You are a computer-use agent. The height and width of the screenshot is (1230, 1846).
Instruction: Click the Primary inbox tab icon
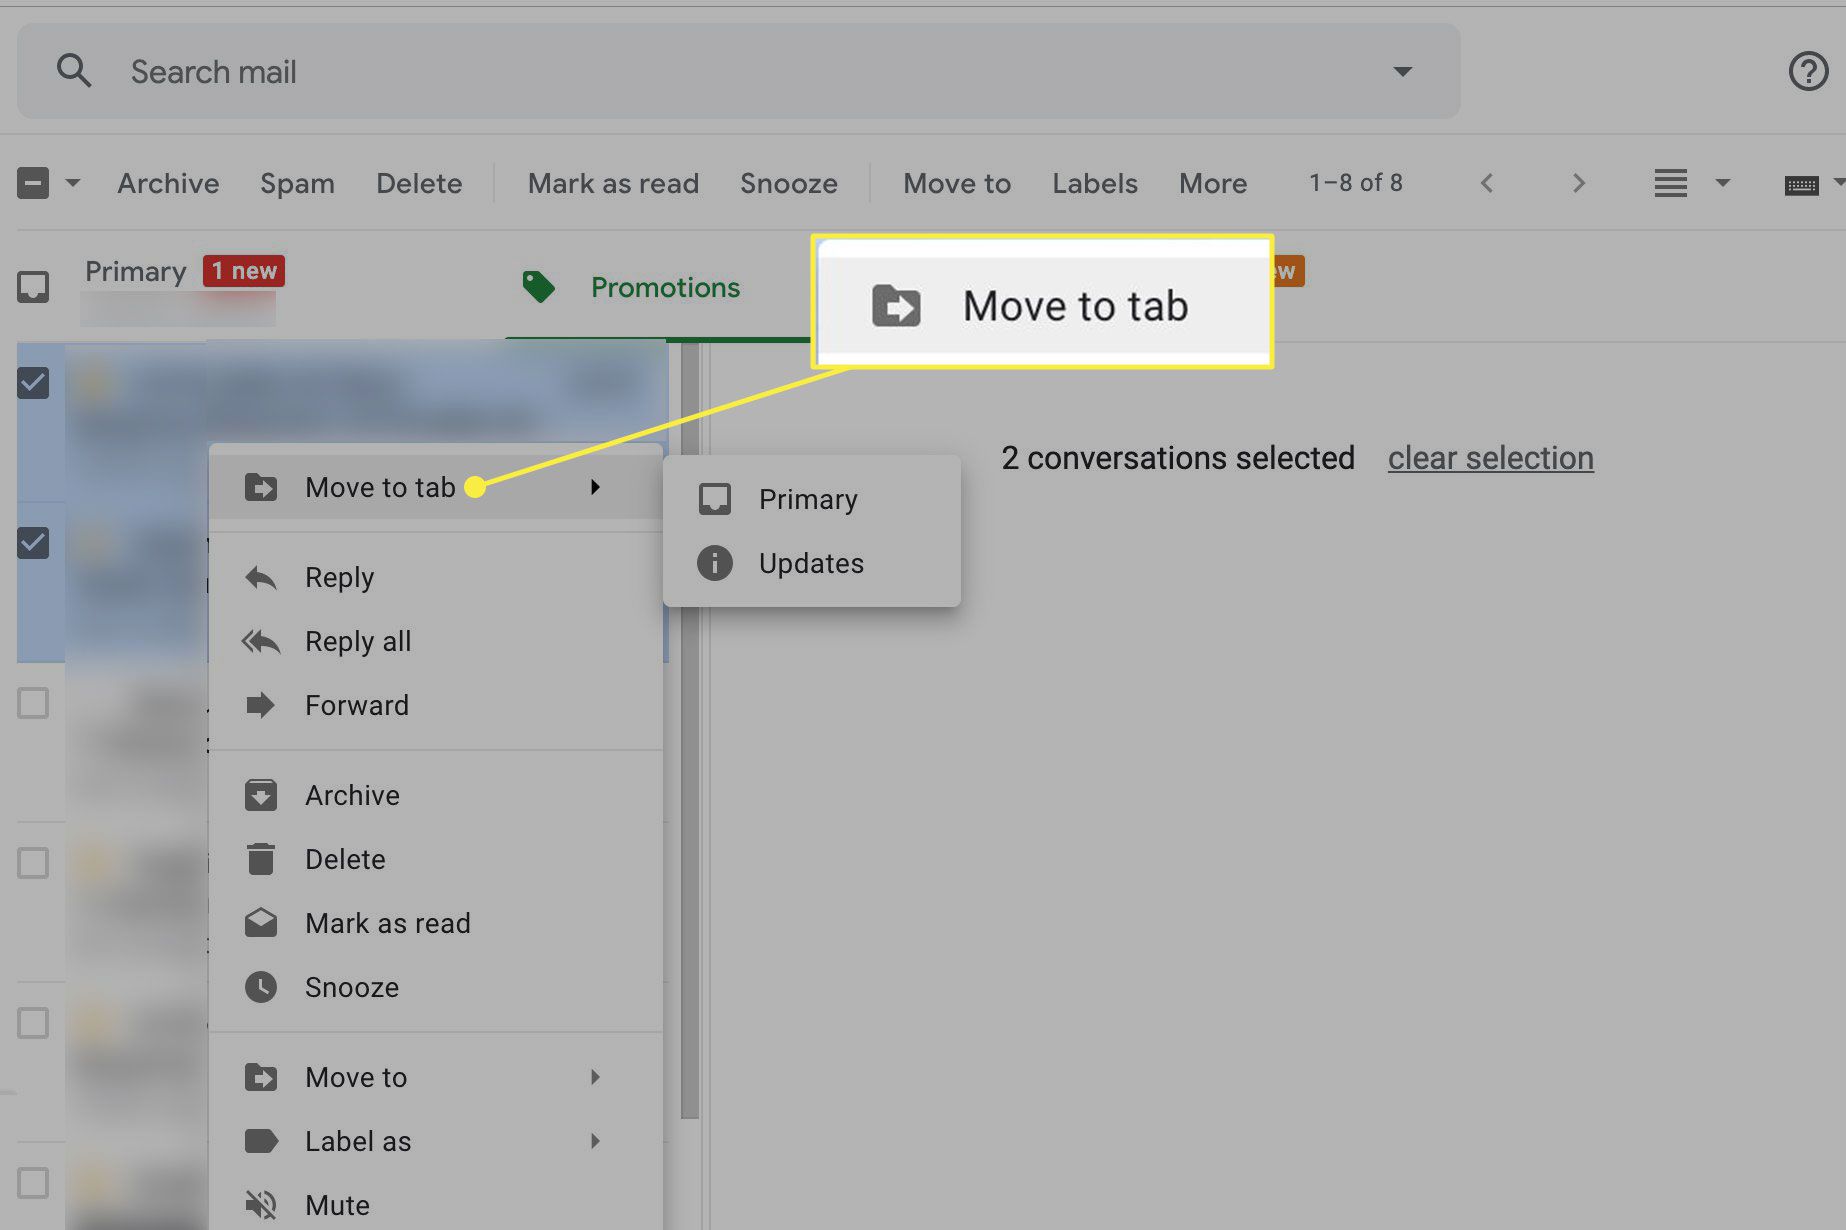[x=33, y=287]
